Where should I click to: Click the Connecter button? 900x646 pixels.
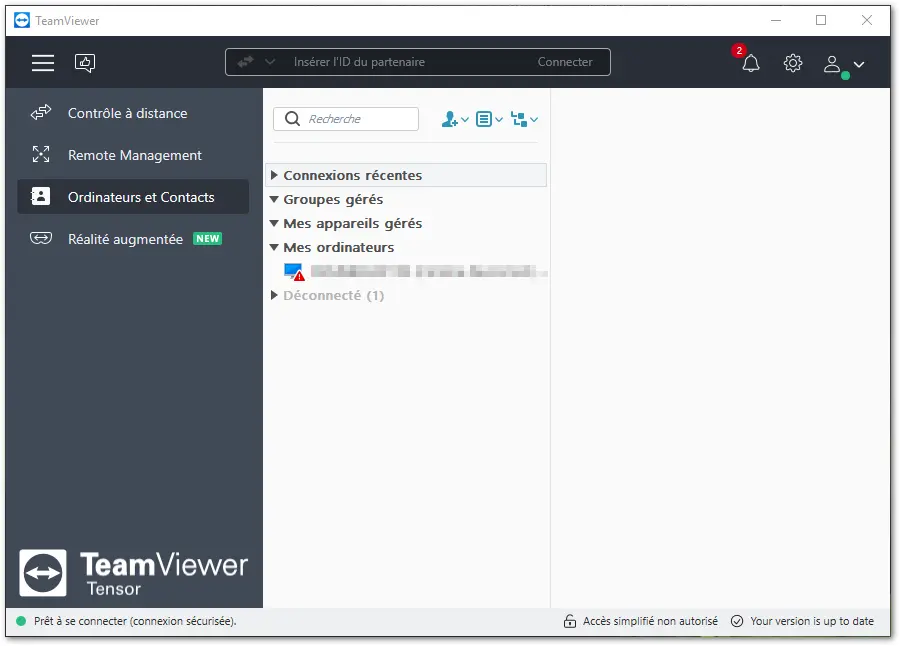coord(565,62)
